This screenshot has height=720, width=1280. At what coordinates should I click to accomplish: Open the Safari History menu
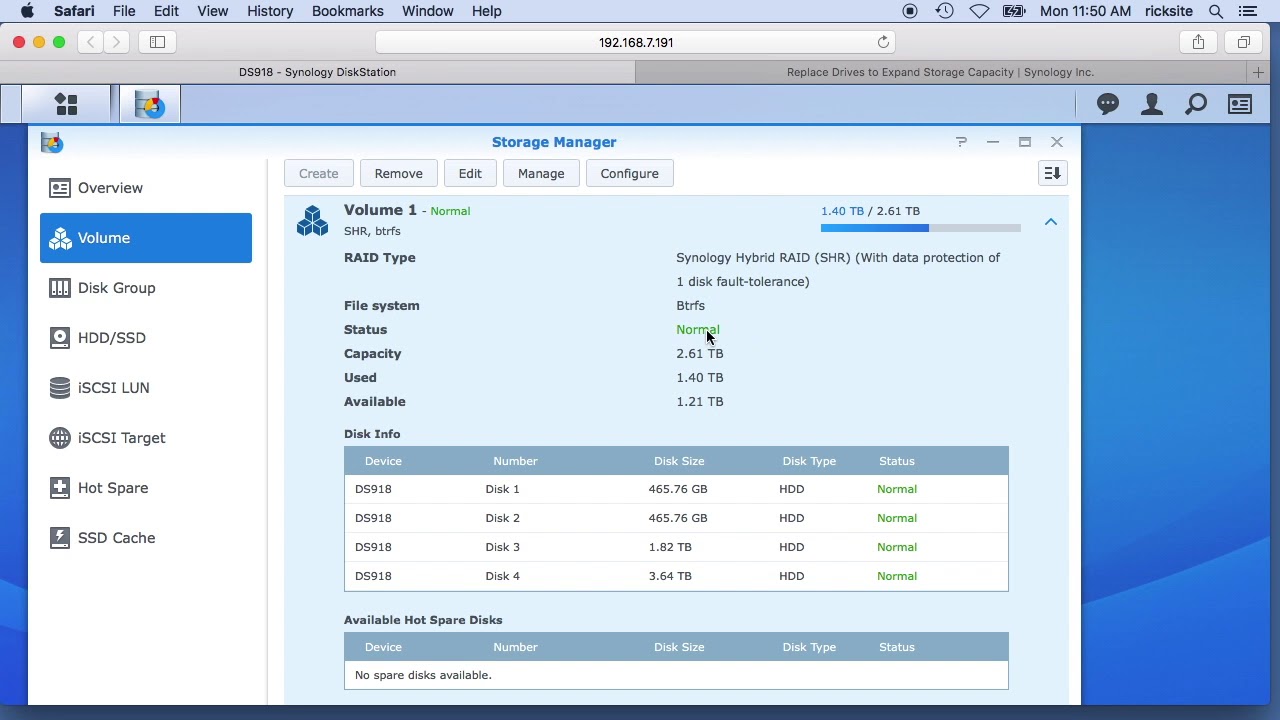point(270,11)
